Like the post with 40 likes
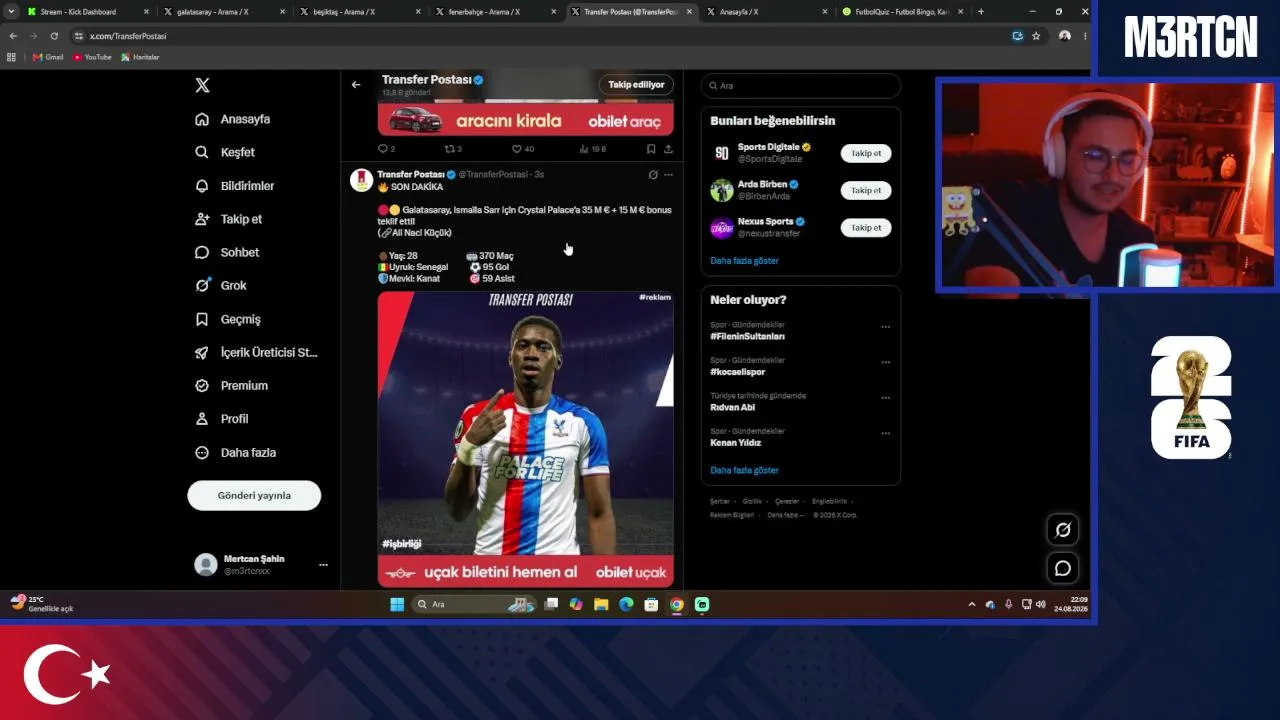 tap(522, 149)
